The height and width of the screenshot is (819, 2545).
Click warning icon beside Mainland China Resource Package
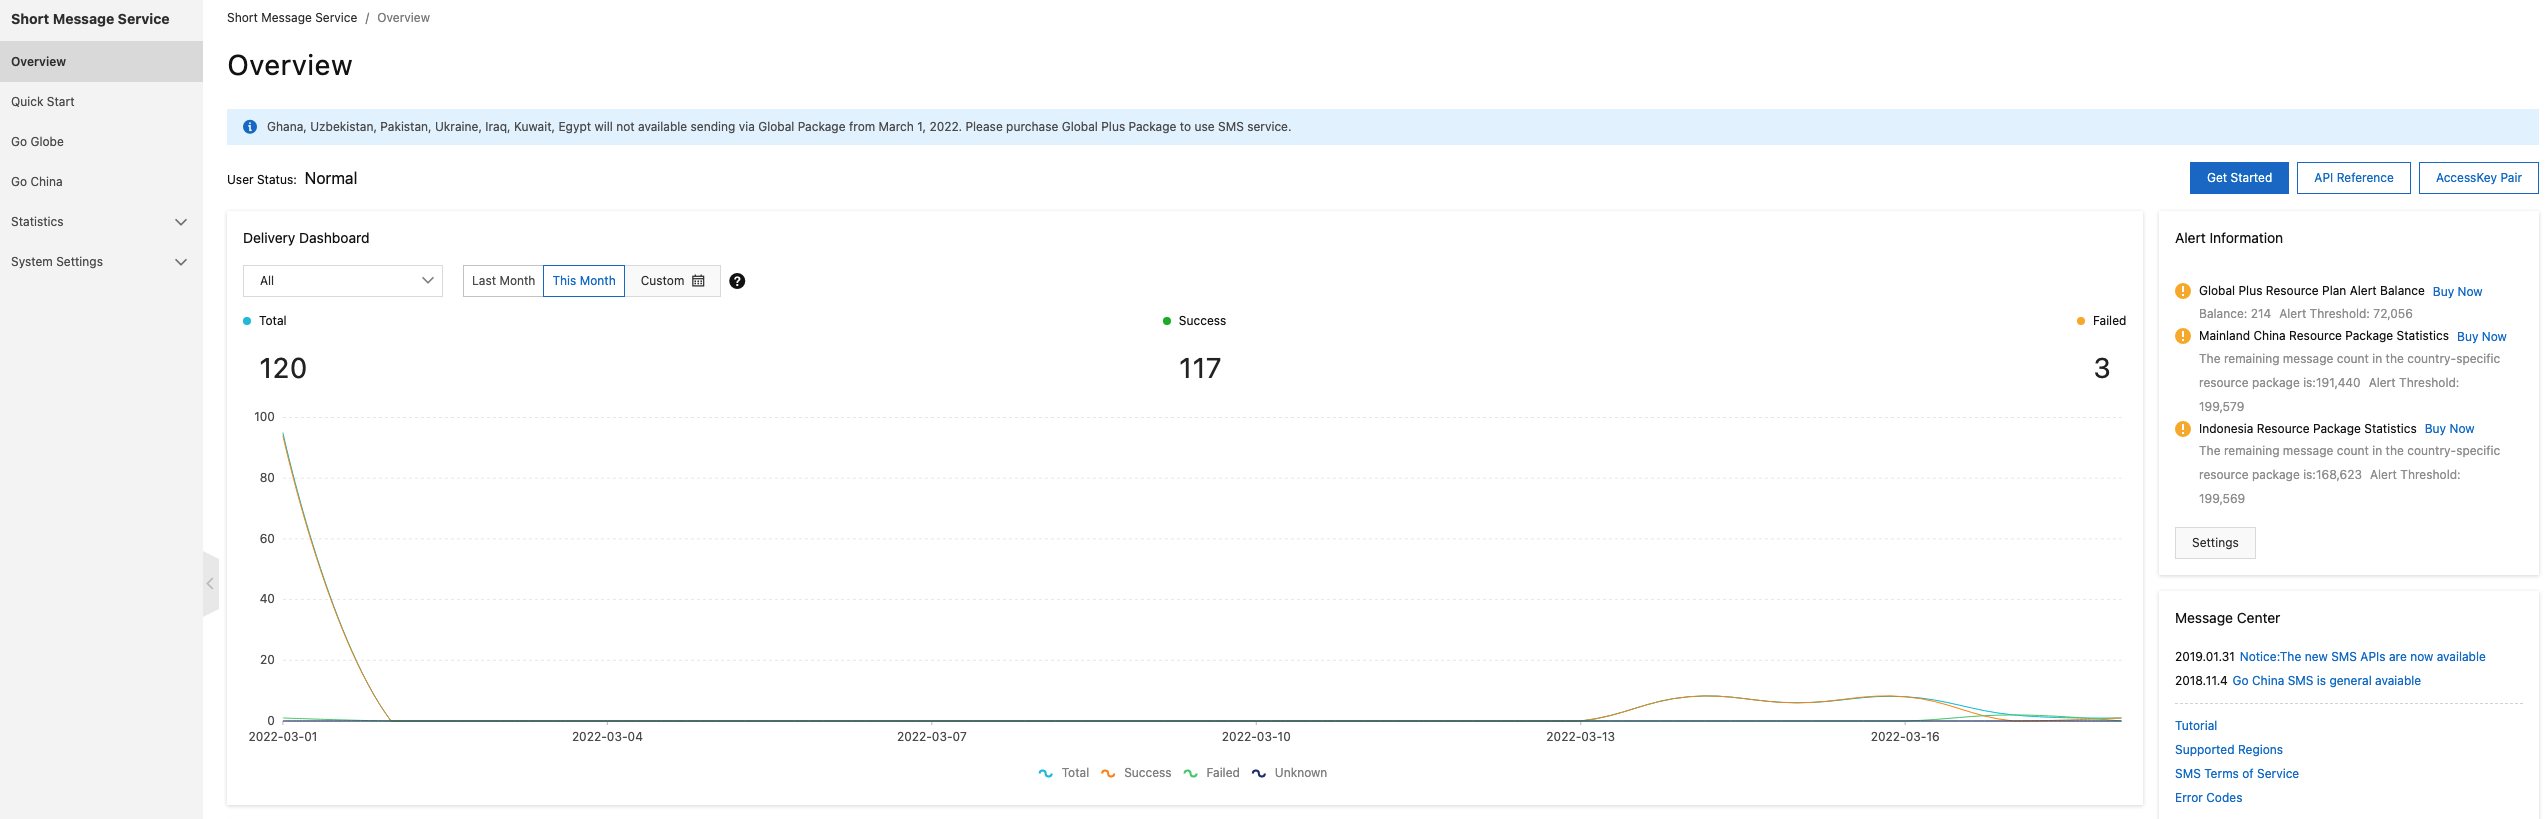tap(2183, 336)
